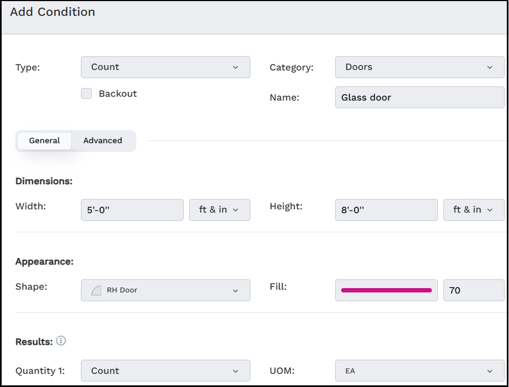The image size is (509, 387).
Task: Click the RH Door shape icon
Action: pyautogui.click(x=96, y=290)
